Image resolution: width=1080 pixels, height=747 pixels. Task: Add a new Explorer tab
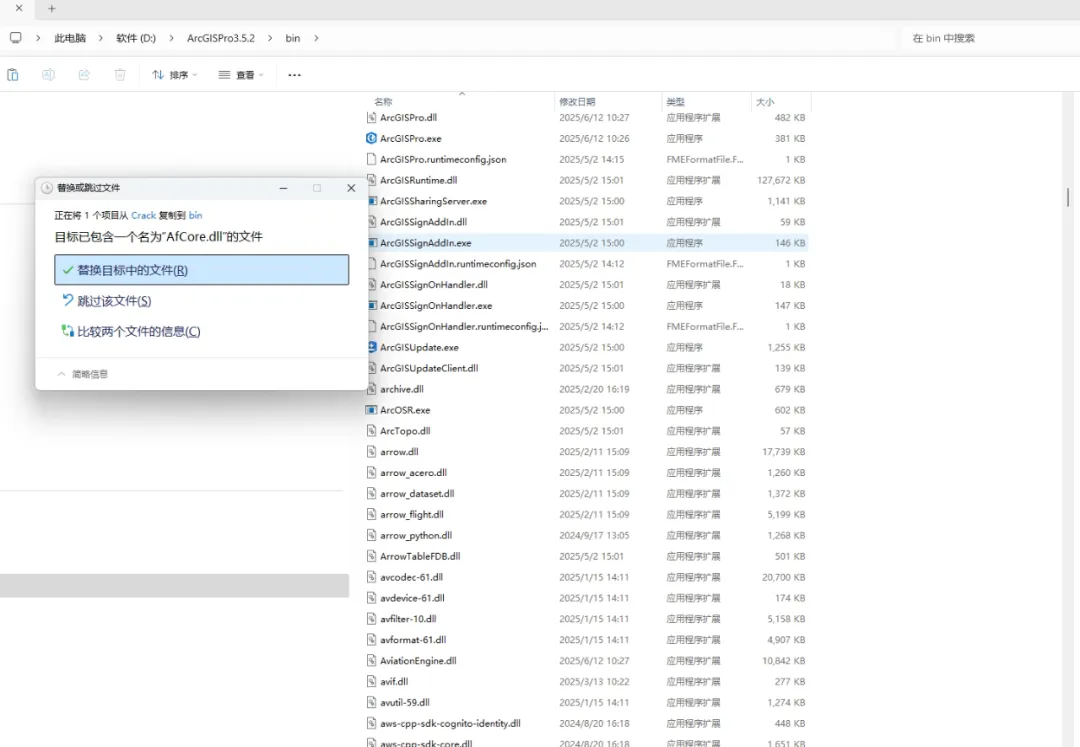(52, 8)
